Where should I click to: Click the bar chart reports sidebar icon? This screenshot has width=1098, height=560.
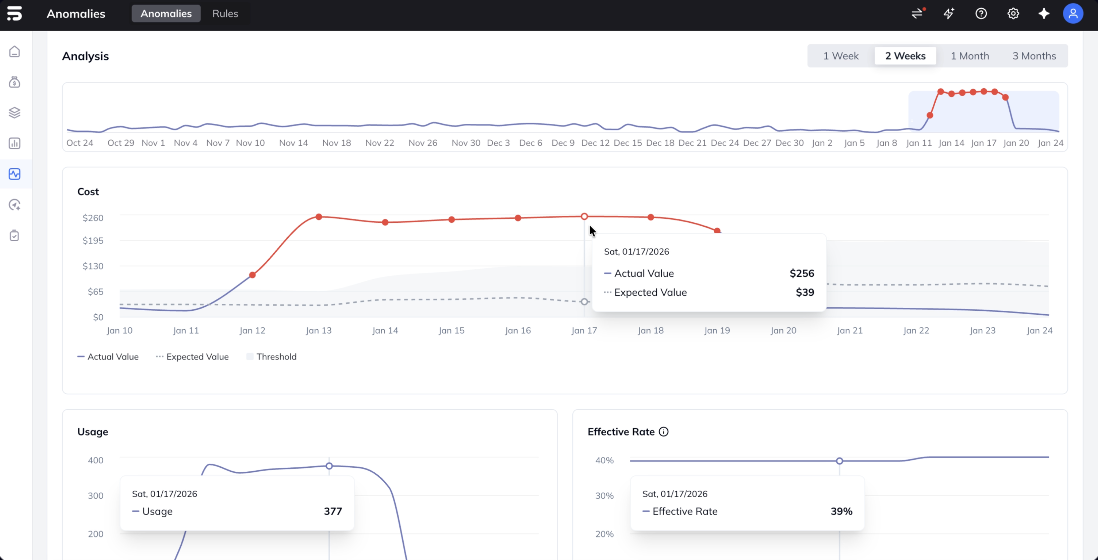coord(14,143)
